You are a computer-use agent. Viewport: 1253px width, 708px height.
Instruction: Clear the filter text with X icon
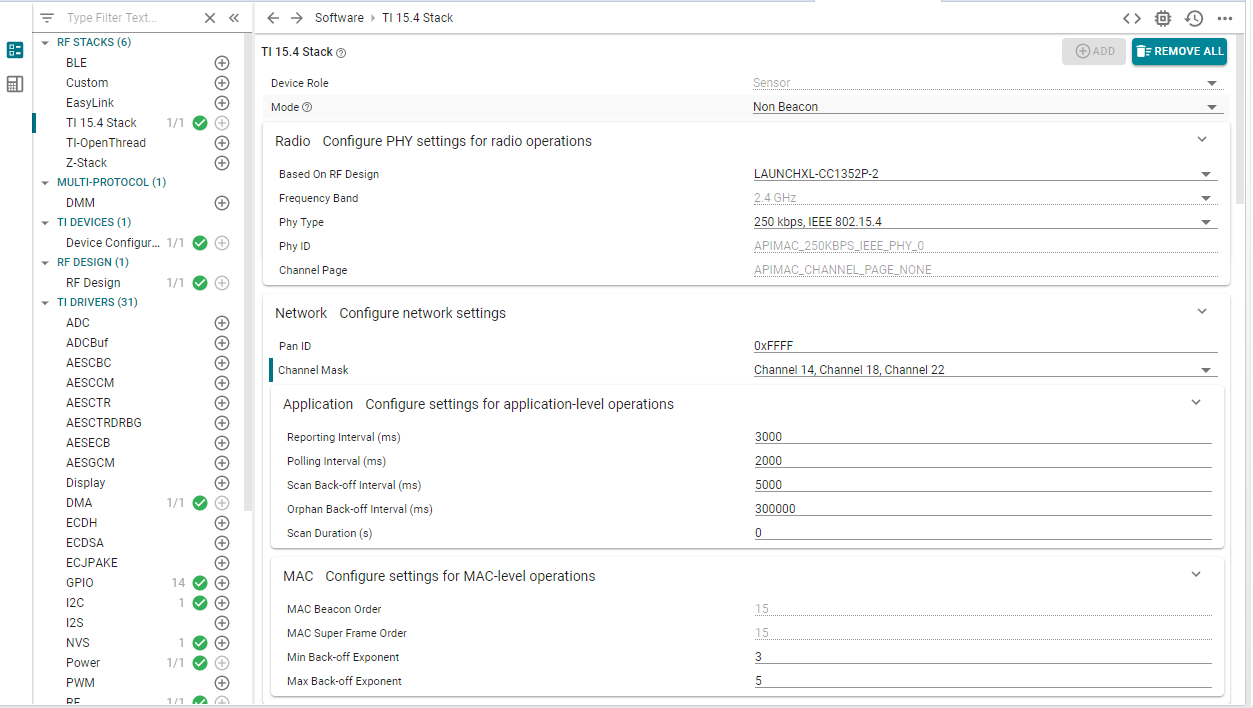click(x=210, y=18)
